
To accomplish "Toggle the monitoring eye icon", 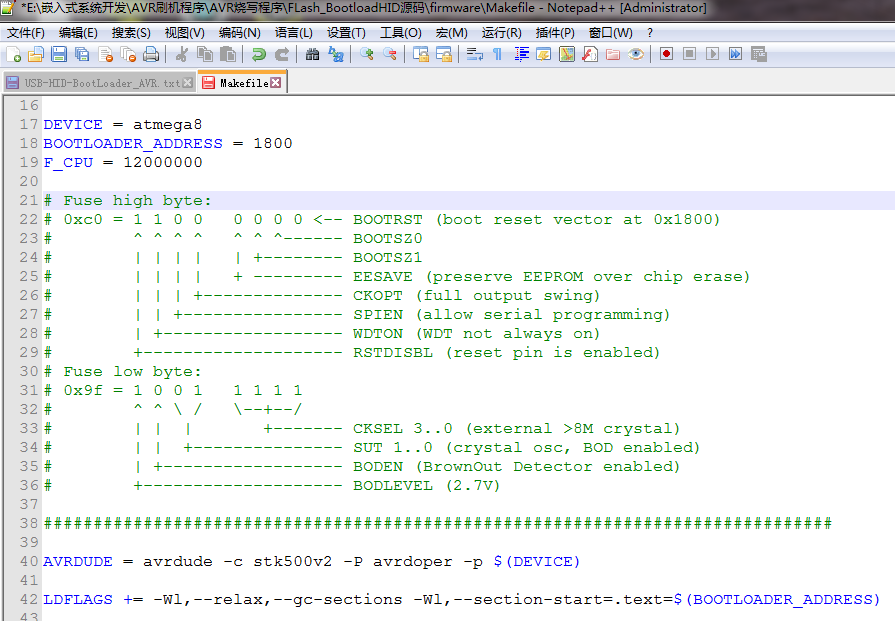I will click(x=635, y=54).
